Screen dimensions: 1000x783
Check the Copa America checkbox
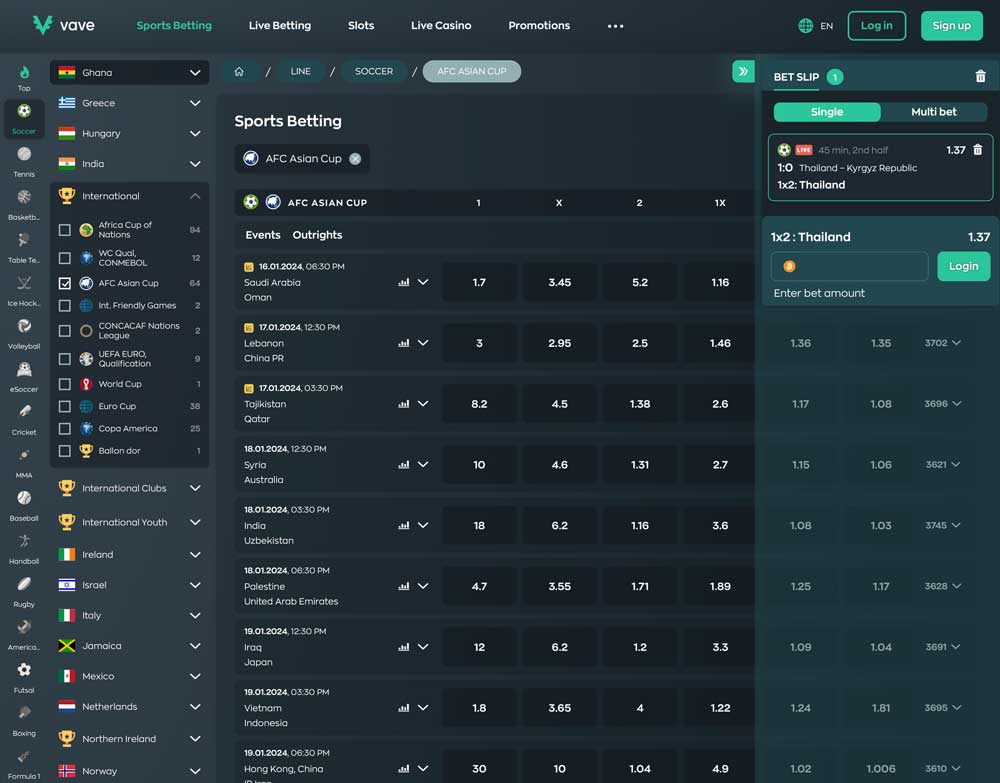[64, 428]
